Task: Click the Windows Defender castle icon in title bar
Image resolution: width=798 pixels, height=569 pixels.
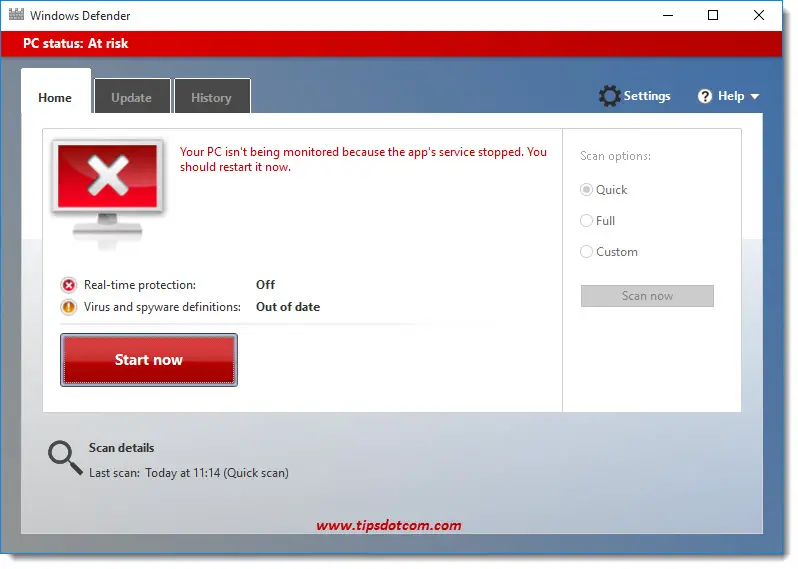Action: 16,14
